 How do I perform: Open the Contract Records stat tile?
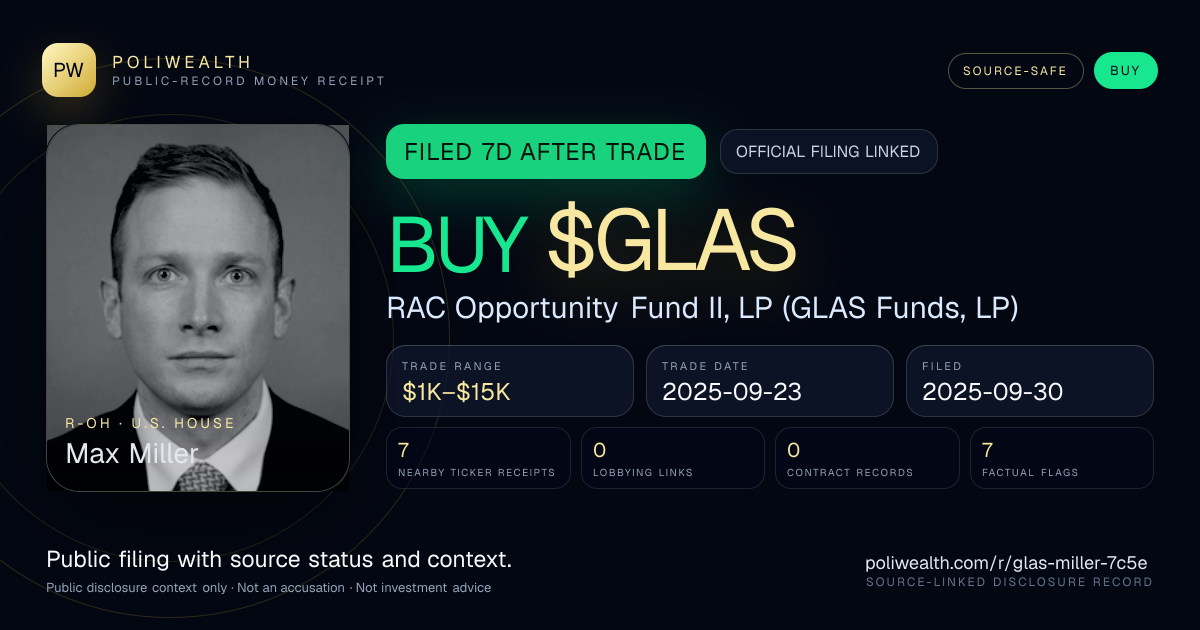(867, 458)
